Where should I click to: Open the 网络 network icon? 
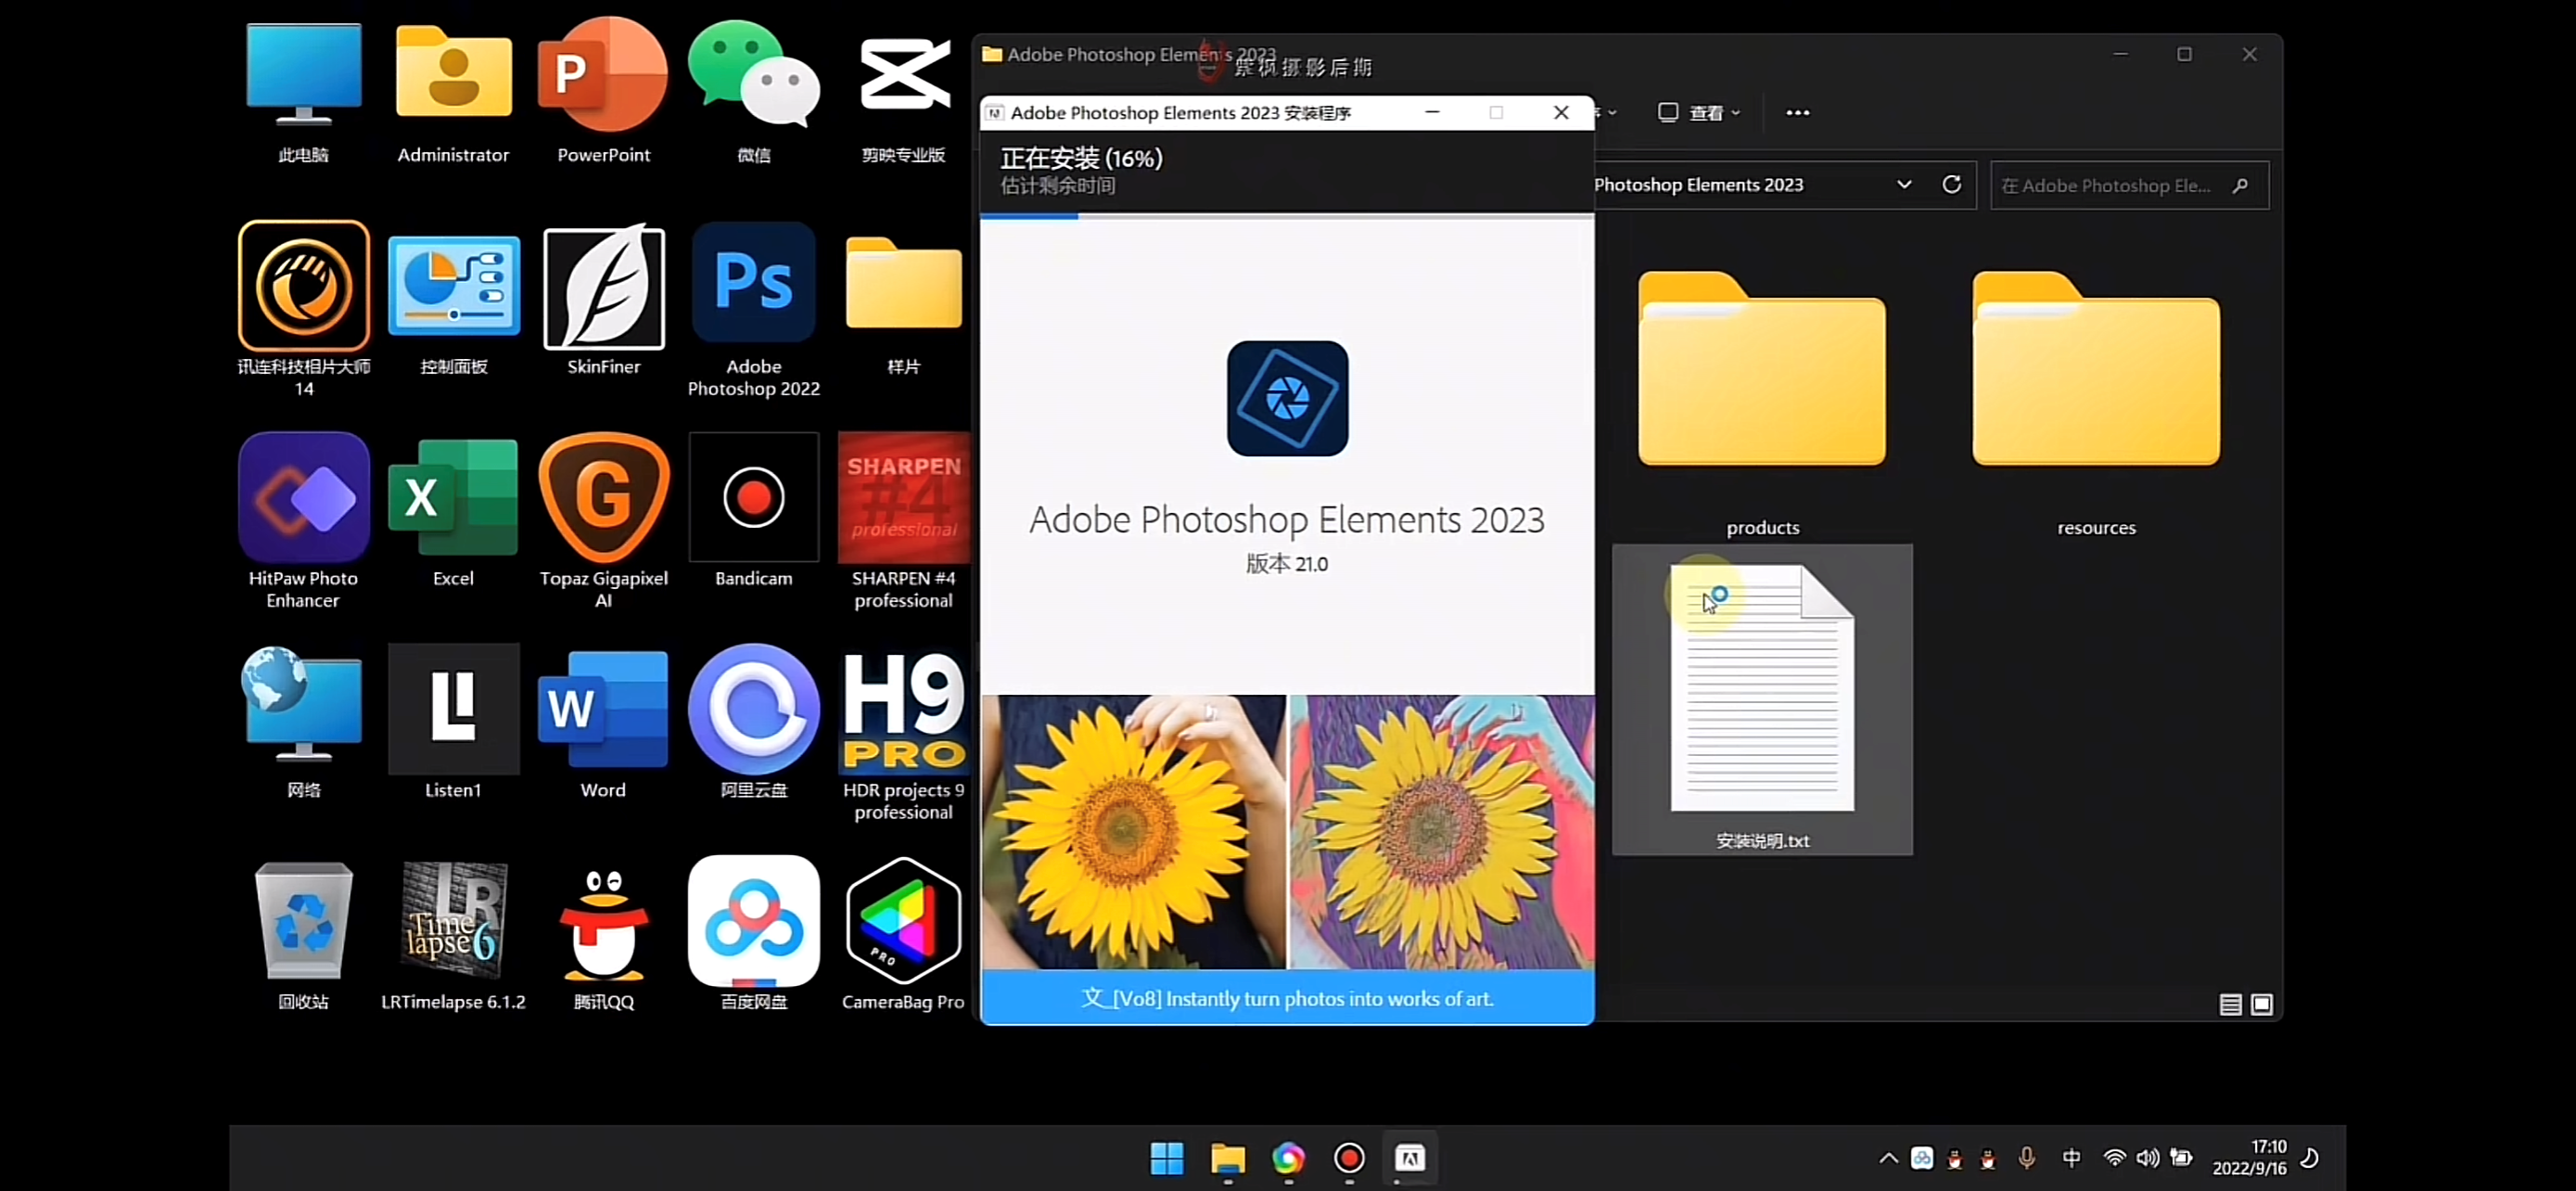click(303, 722)
